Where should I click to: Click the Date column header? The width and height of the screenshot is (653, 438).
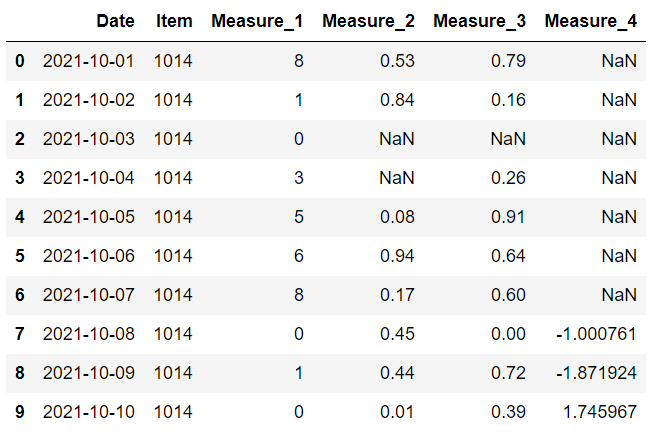click(x=116, y=21)
